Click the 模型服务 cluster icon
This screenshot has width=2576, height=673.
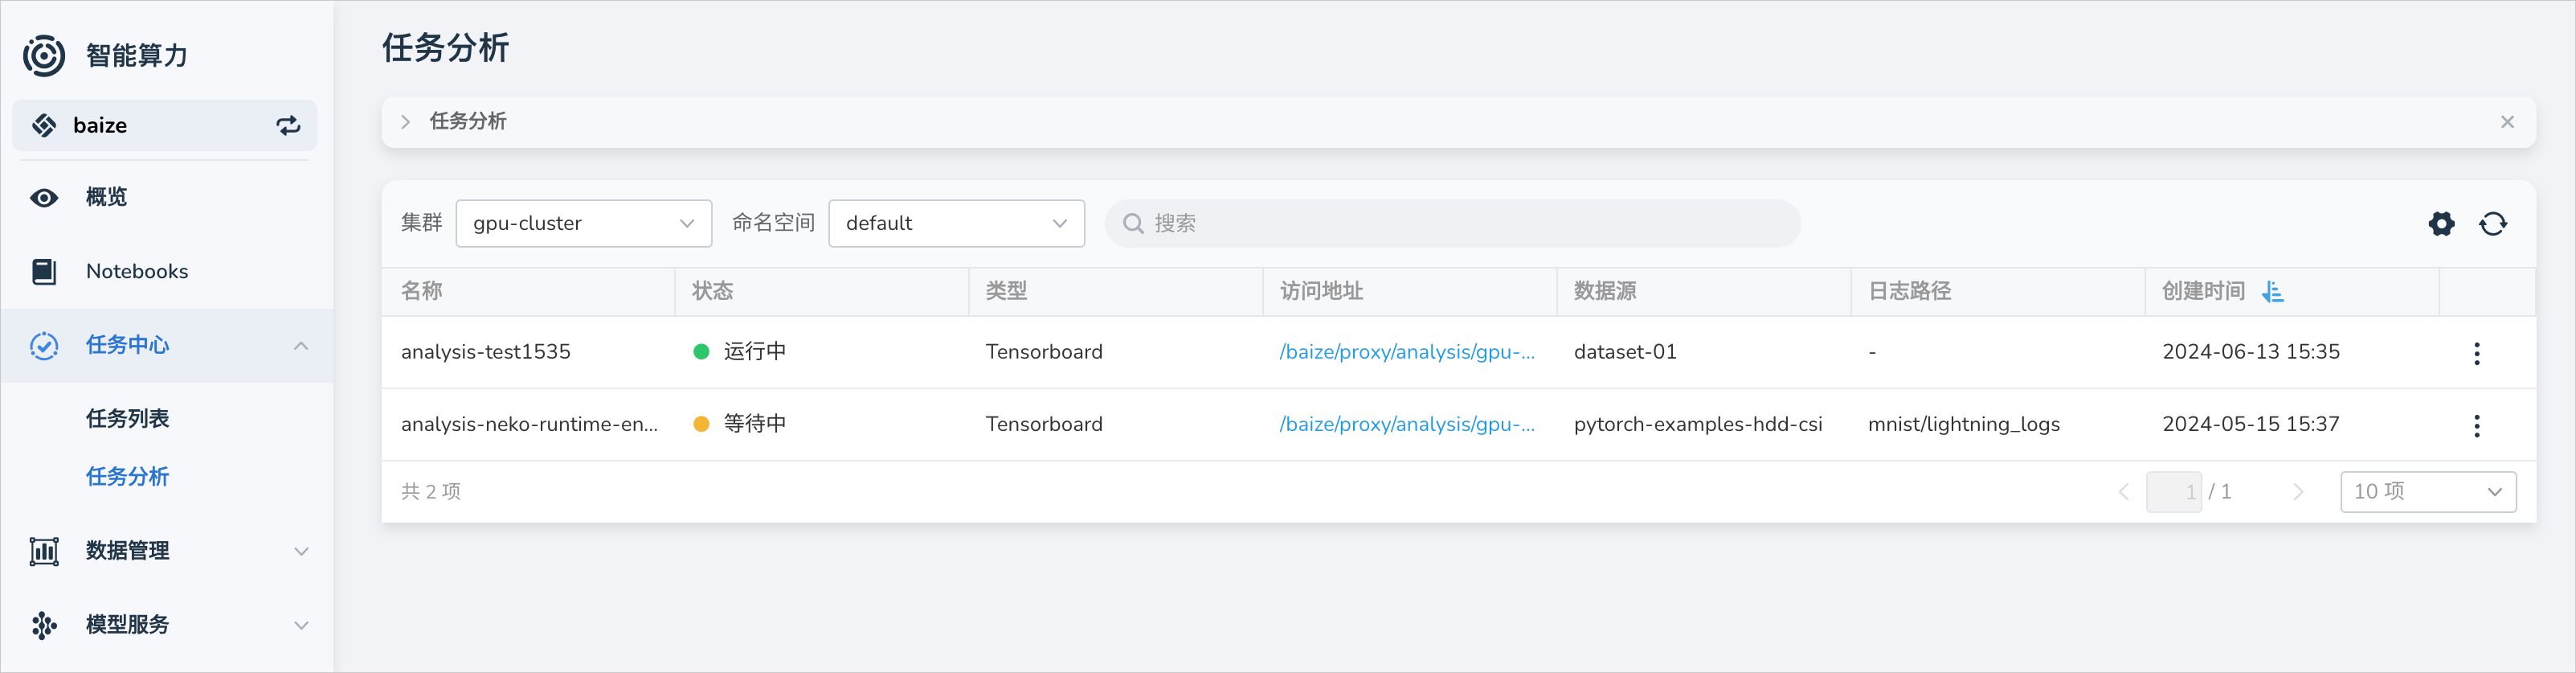(44, 625)
